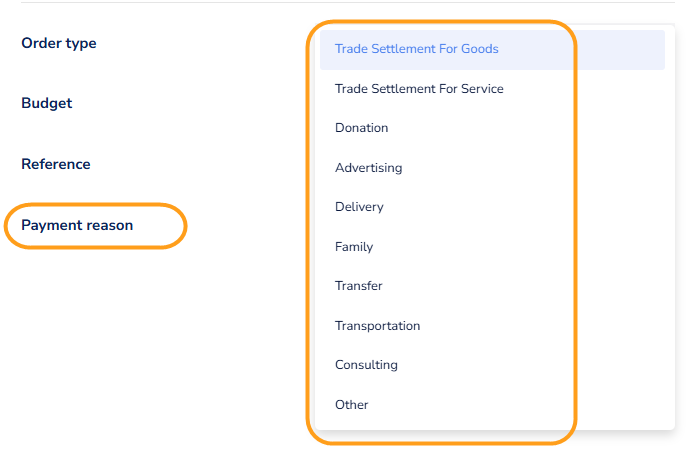Click the Order type label
The width and height of the screenshot is (698, 454).
click(59, 43)
